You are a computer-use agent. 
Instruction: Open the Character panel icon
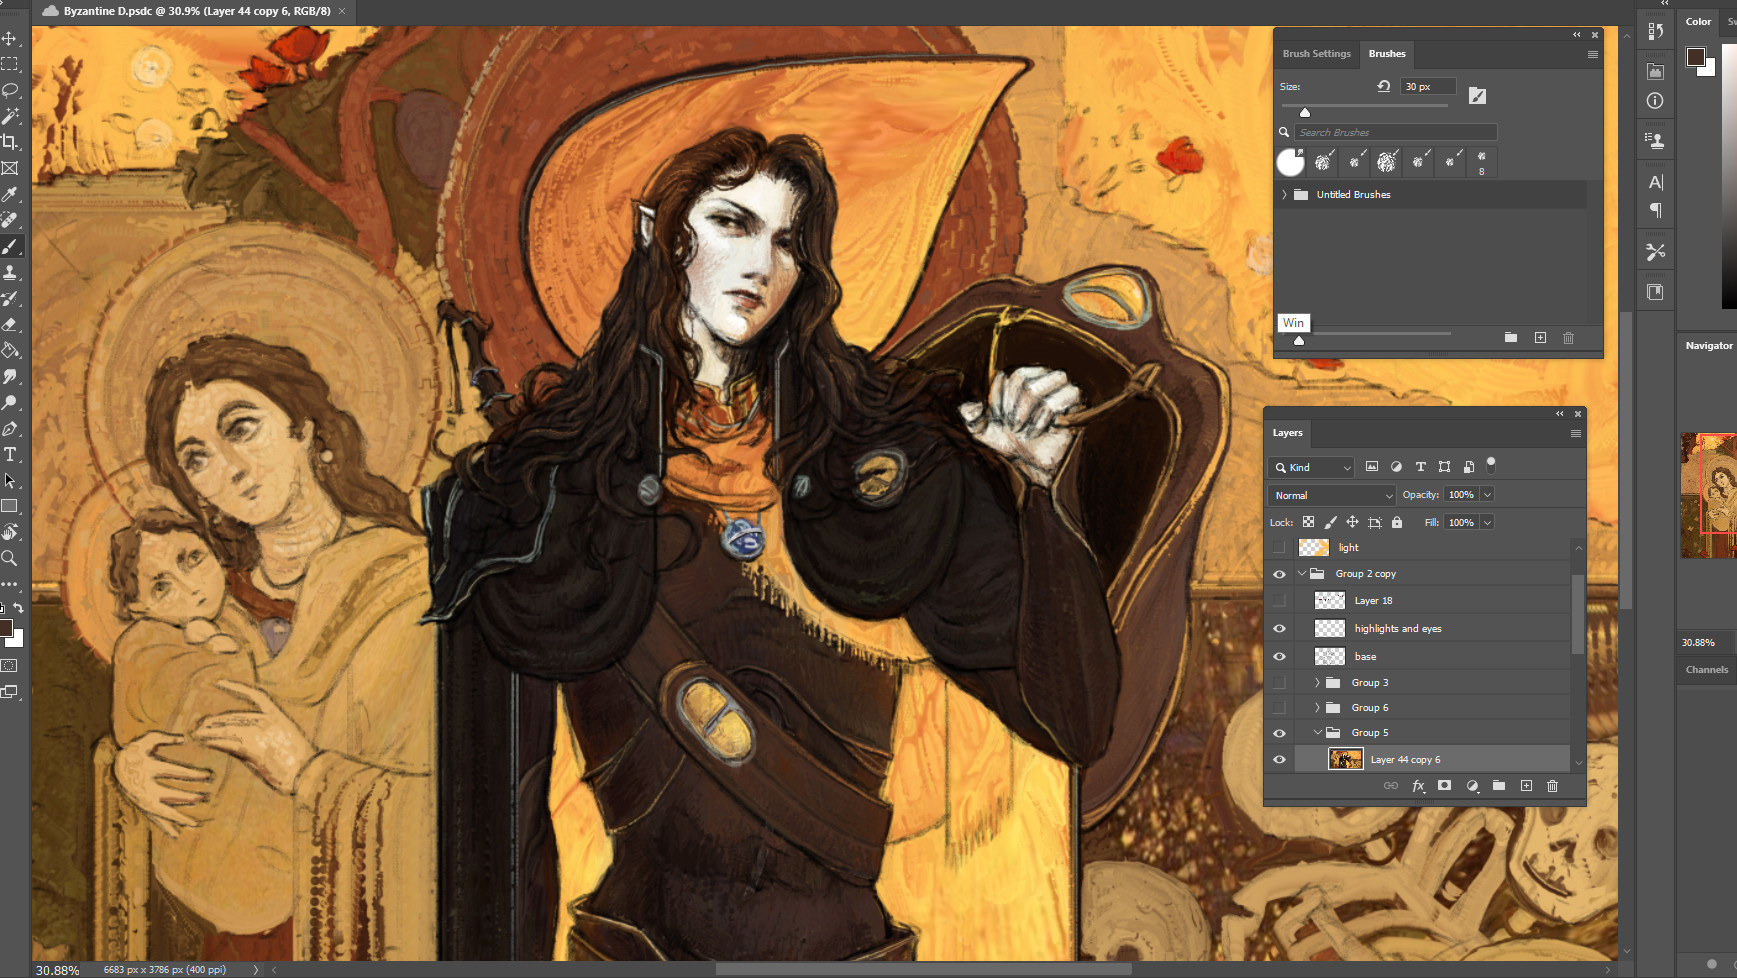click(x=1655, y=182)
